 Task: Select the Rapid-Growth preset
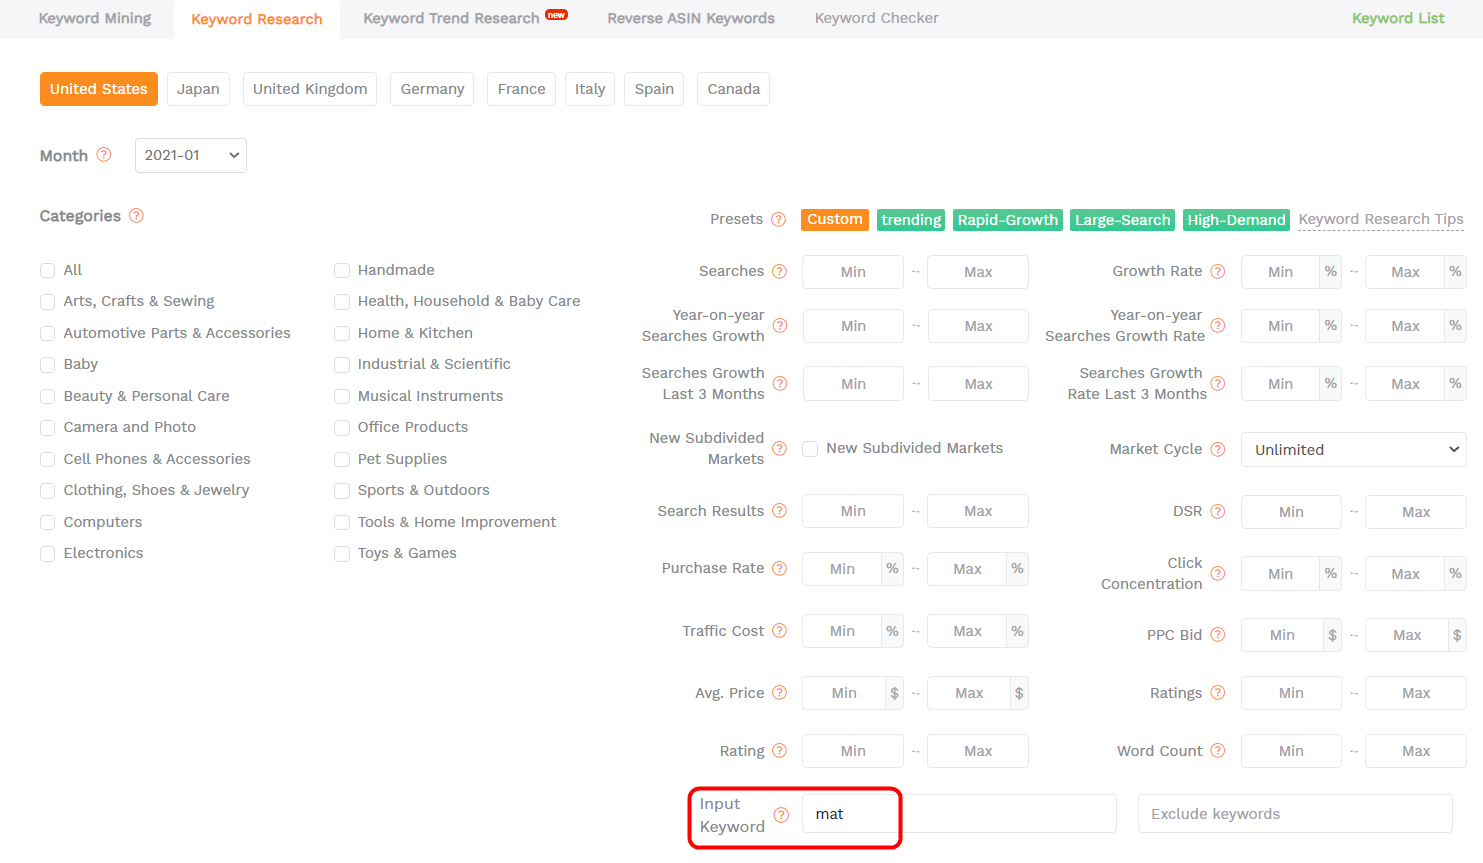(1007, 220)
